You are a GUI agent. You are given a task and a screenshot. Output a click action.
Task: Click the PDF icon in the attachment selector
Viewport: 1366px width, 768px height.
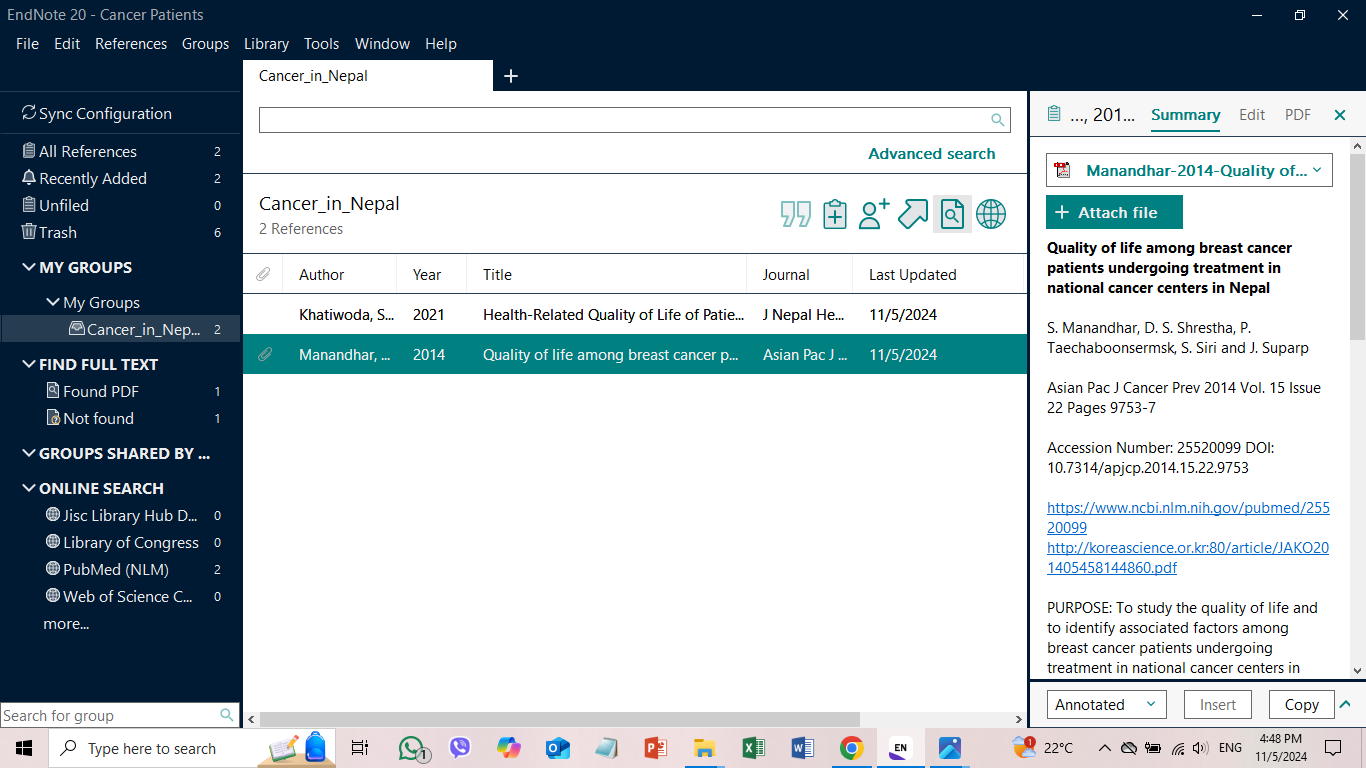pos(1063,170)
